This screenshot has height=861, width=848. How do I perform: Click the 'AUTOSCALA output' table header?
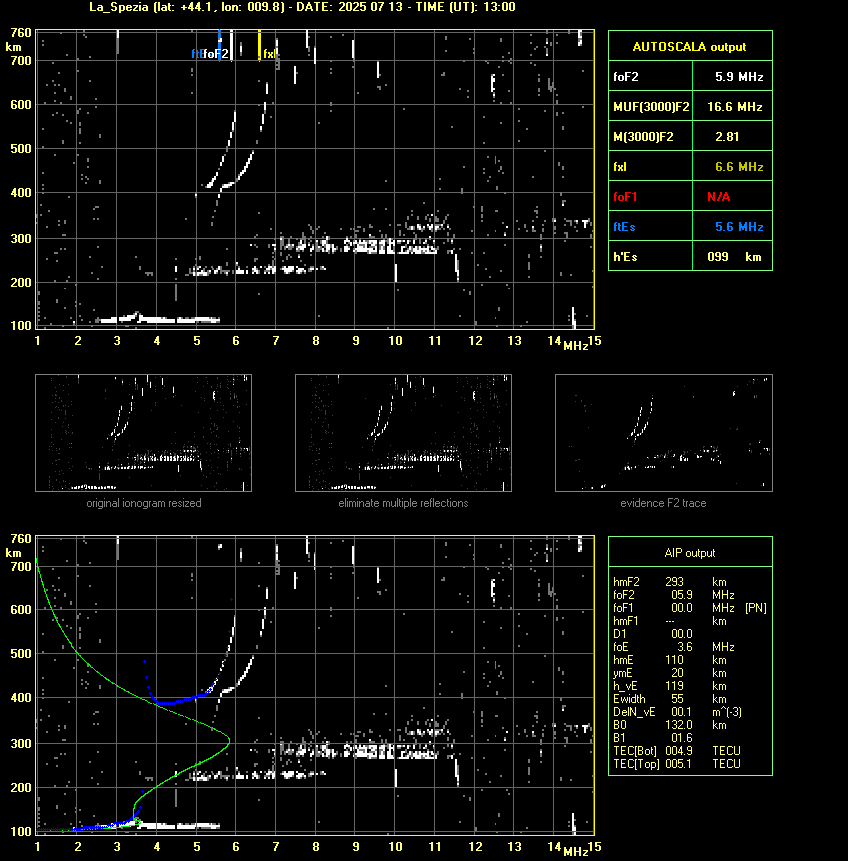(x=690, y=46)
